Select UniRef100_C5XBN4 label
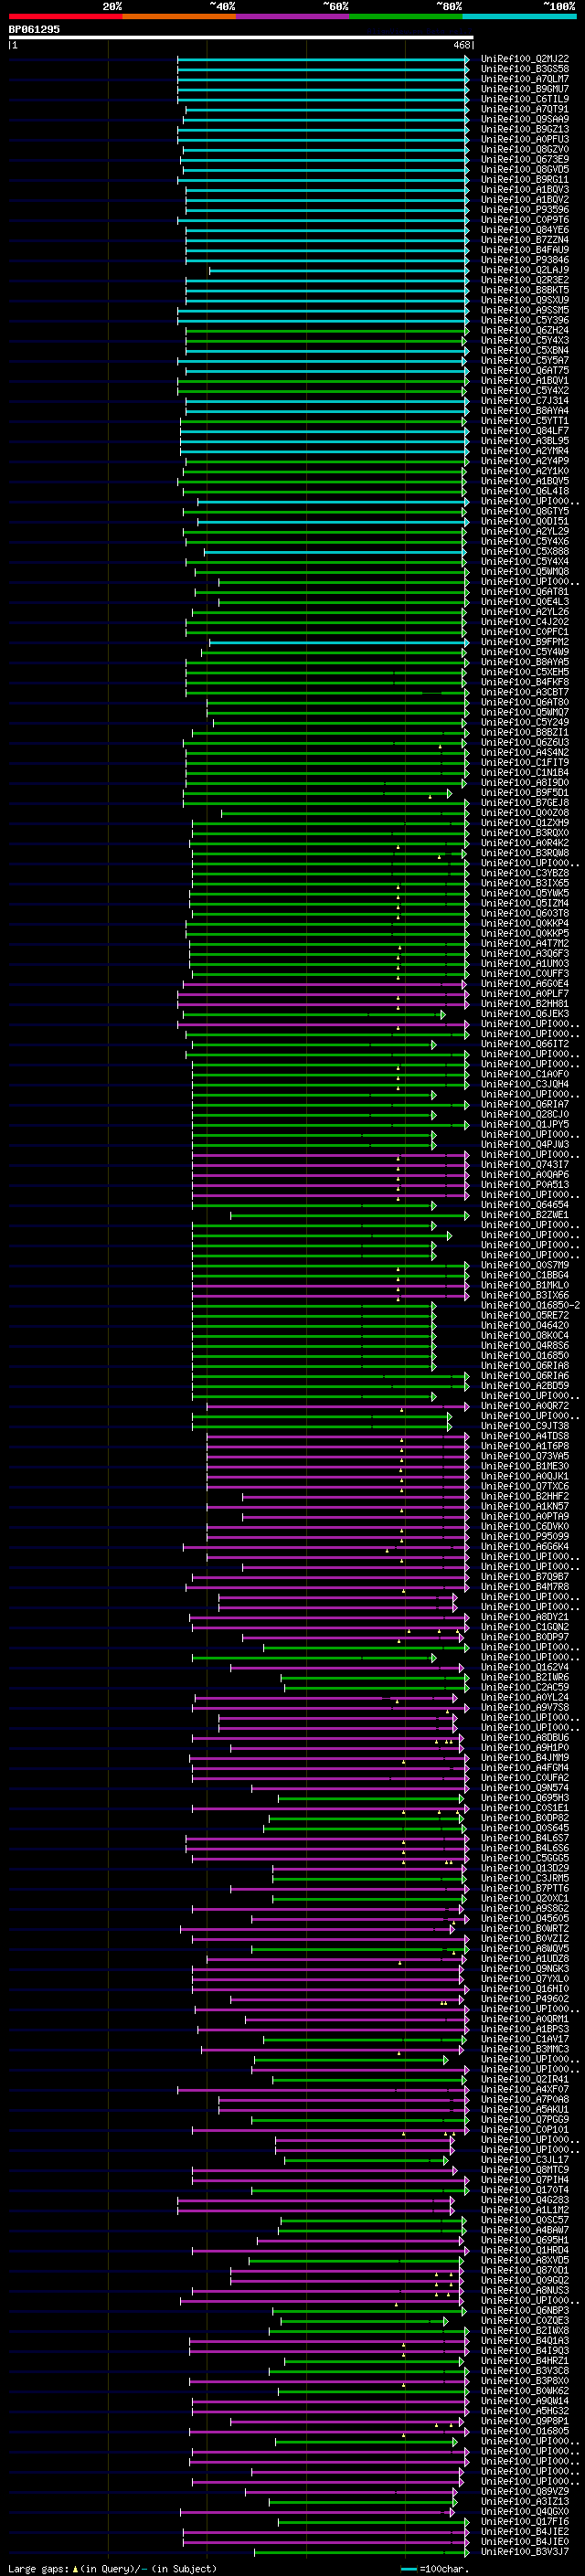 (524, 350)
